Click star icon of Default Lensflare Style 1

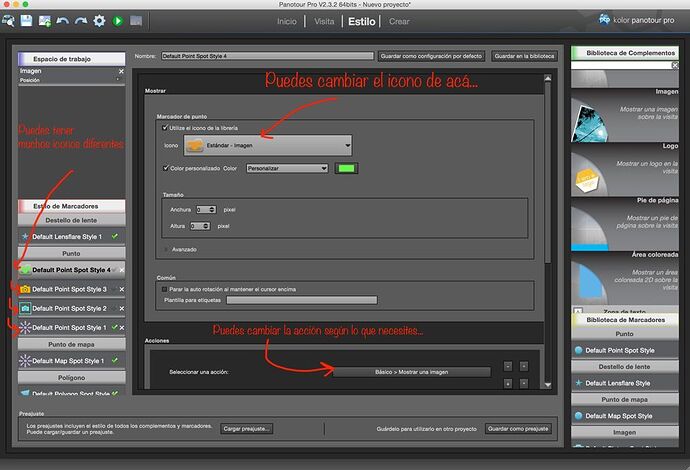[x=25, y=236]
